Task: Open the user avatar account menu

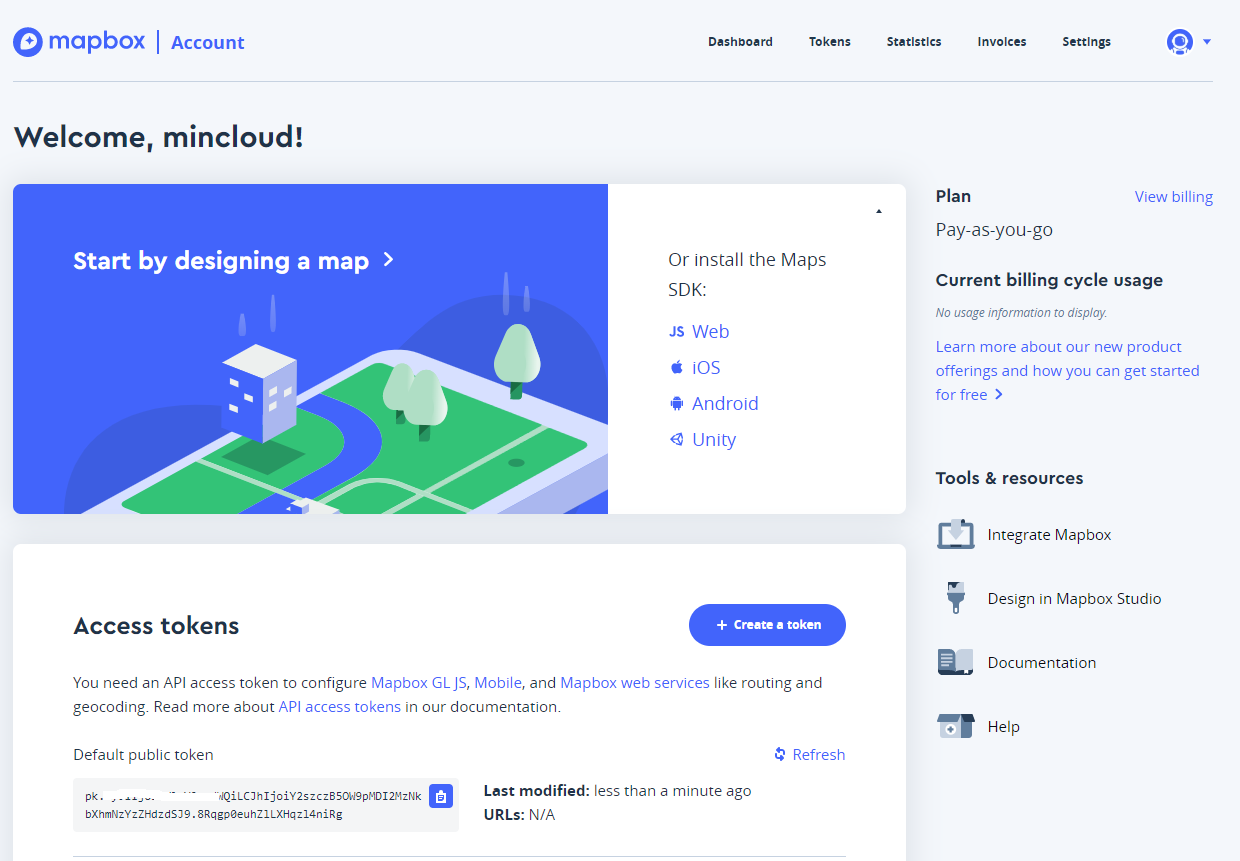Action: pos(1180,42)
